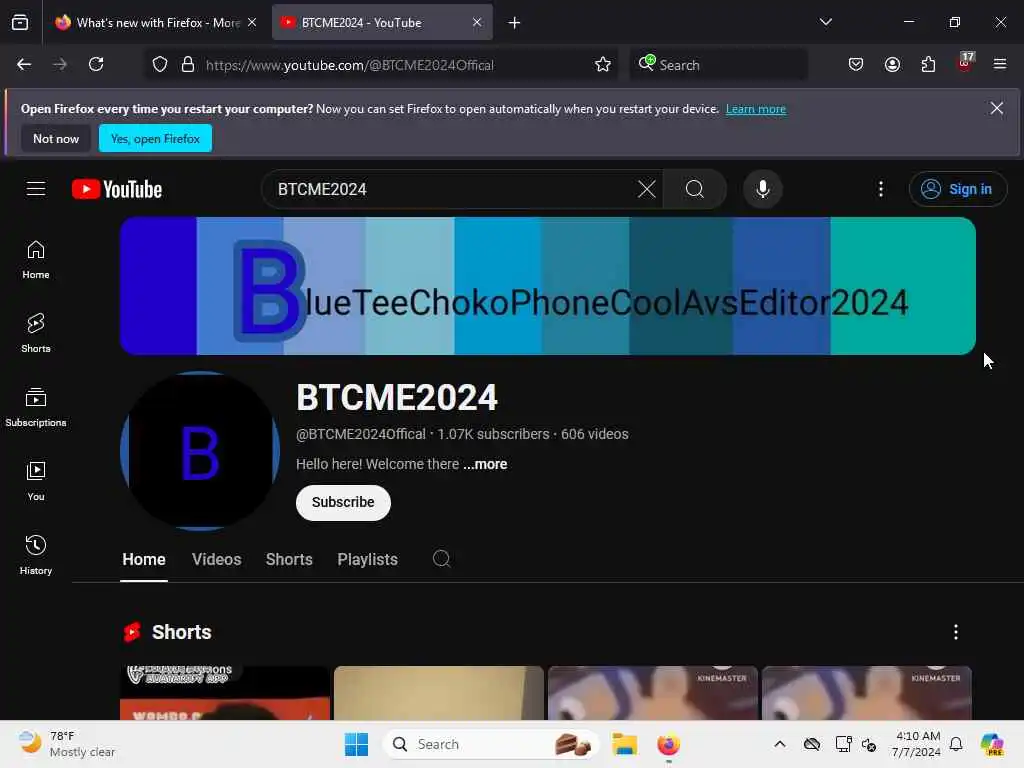Go back to the previous page
Screen dimensions: 1024x768
[24, 64]
